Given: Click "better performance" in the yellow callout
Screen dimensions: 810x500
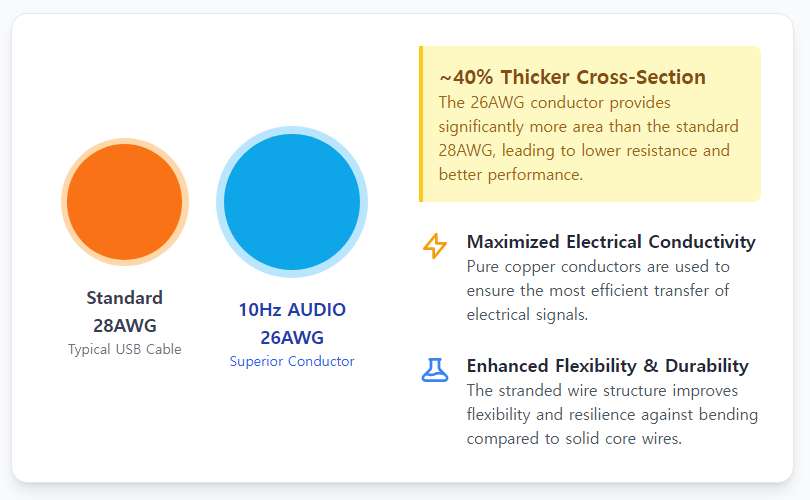Looking at the screenshot, I should 510,175.
